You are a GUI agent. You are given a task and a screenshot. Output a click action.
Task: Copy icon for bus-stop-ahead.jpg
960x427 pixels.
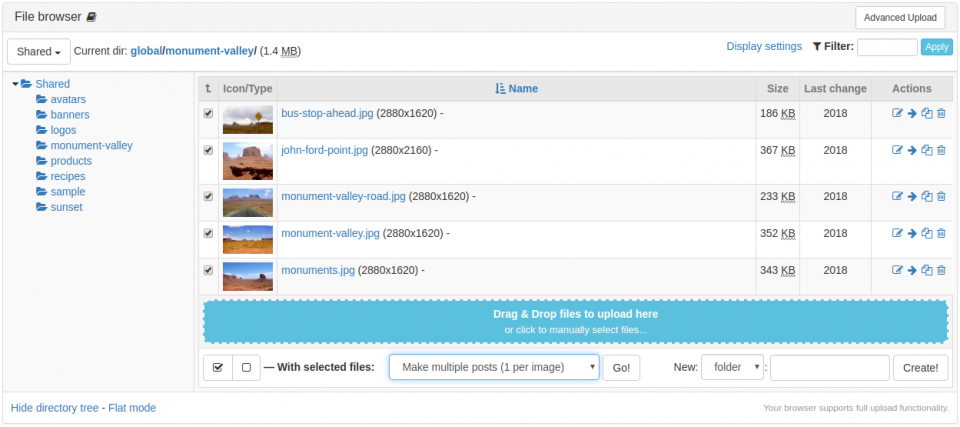pyautogui.click(x=927, y=113)
